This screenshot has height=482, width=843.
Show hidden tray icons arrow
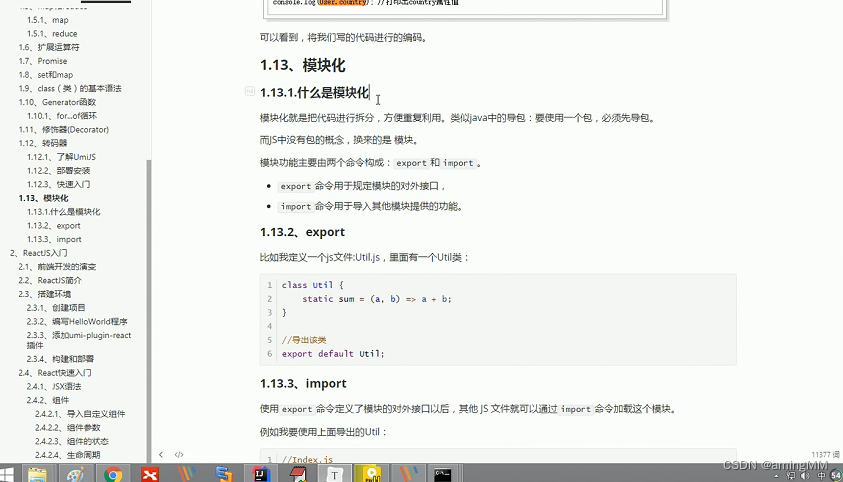776,476
